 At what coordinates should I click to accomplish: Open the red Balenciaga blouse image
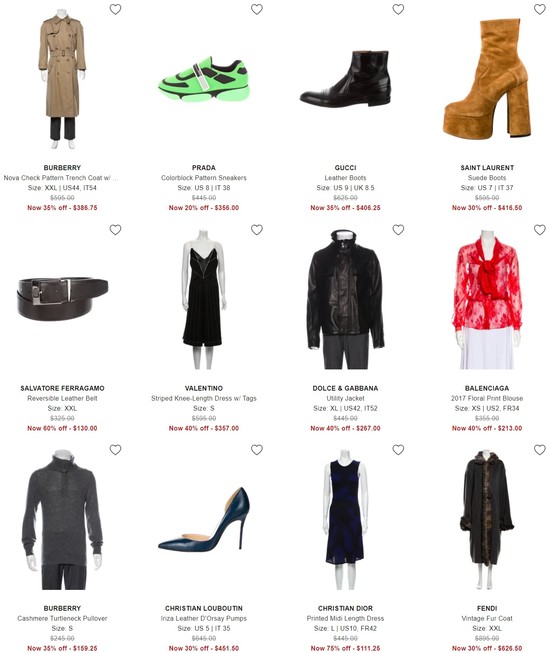487,299
